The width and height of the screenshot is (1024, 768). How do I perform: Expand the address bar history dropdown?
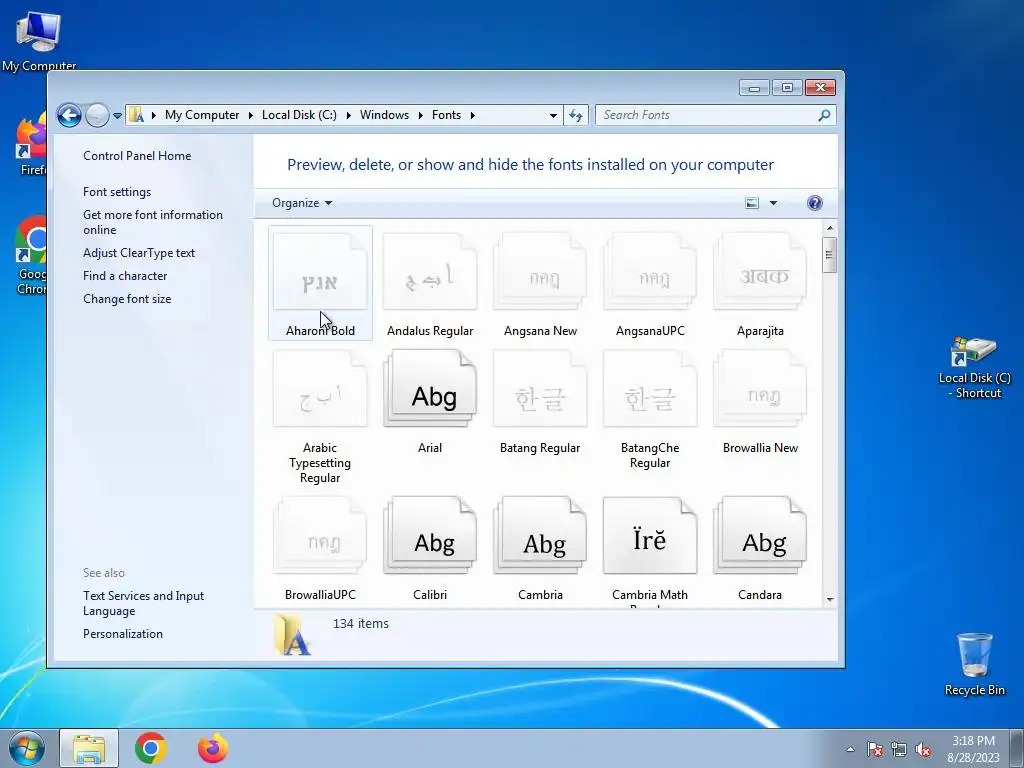click(553, 116)
